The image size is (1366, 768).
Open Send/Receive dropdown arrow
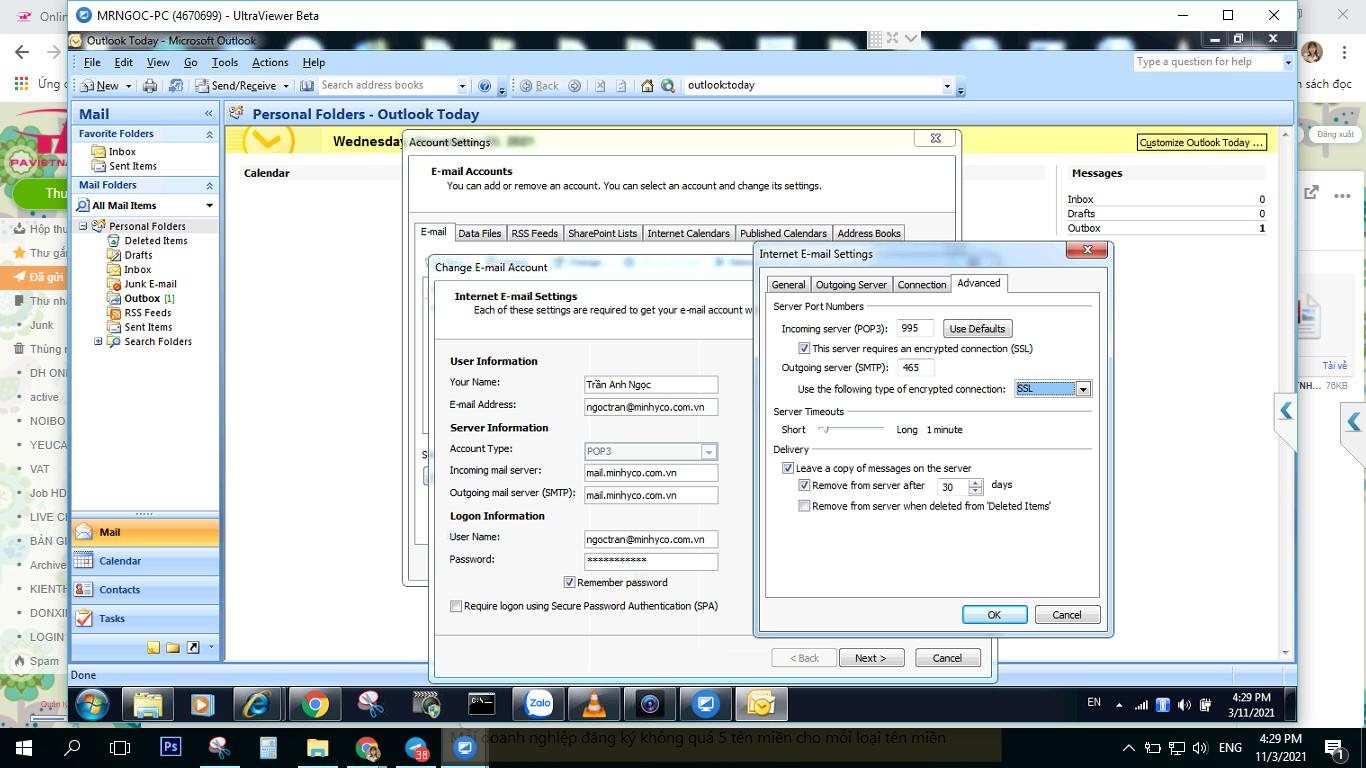[x=285, y=86]
